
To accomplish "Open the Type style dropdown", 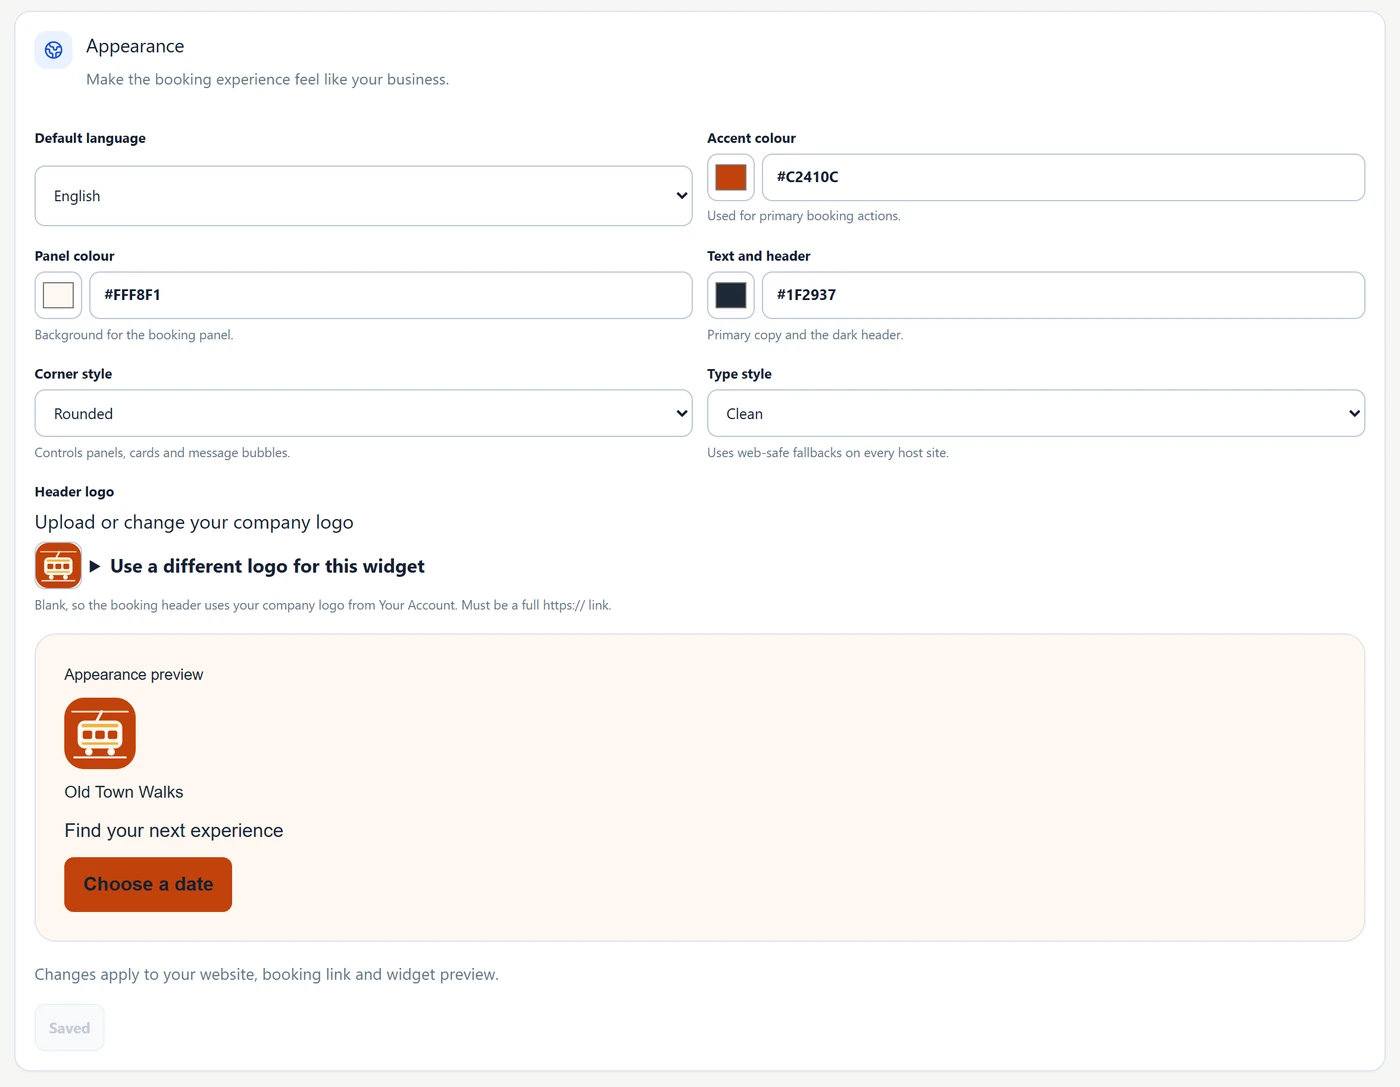I will (x=1036, y=414).
